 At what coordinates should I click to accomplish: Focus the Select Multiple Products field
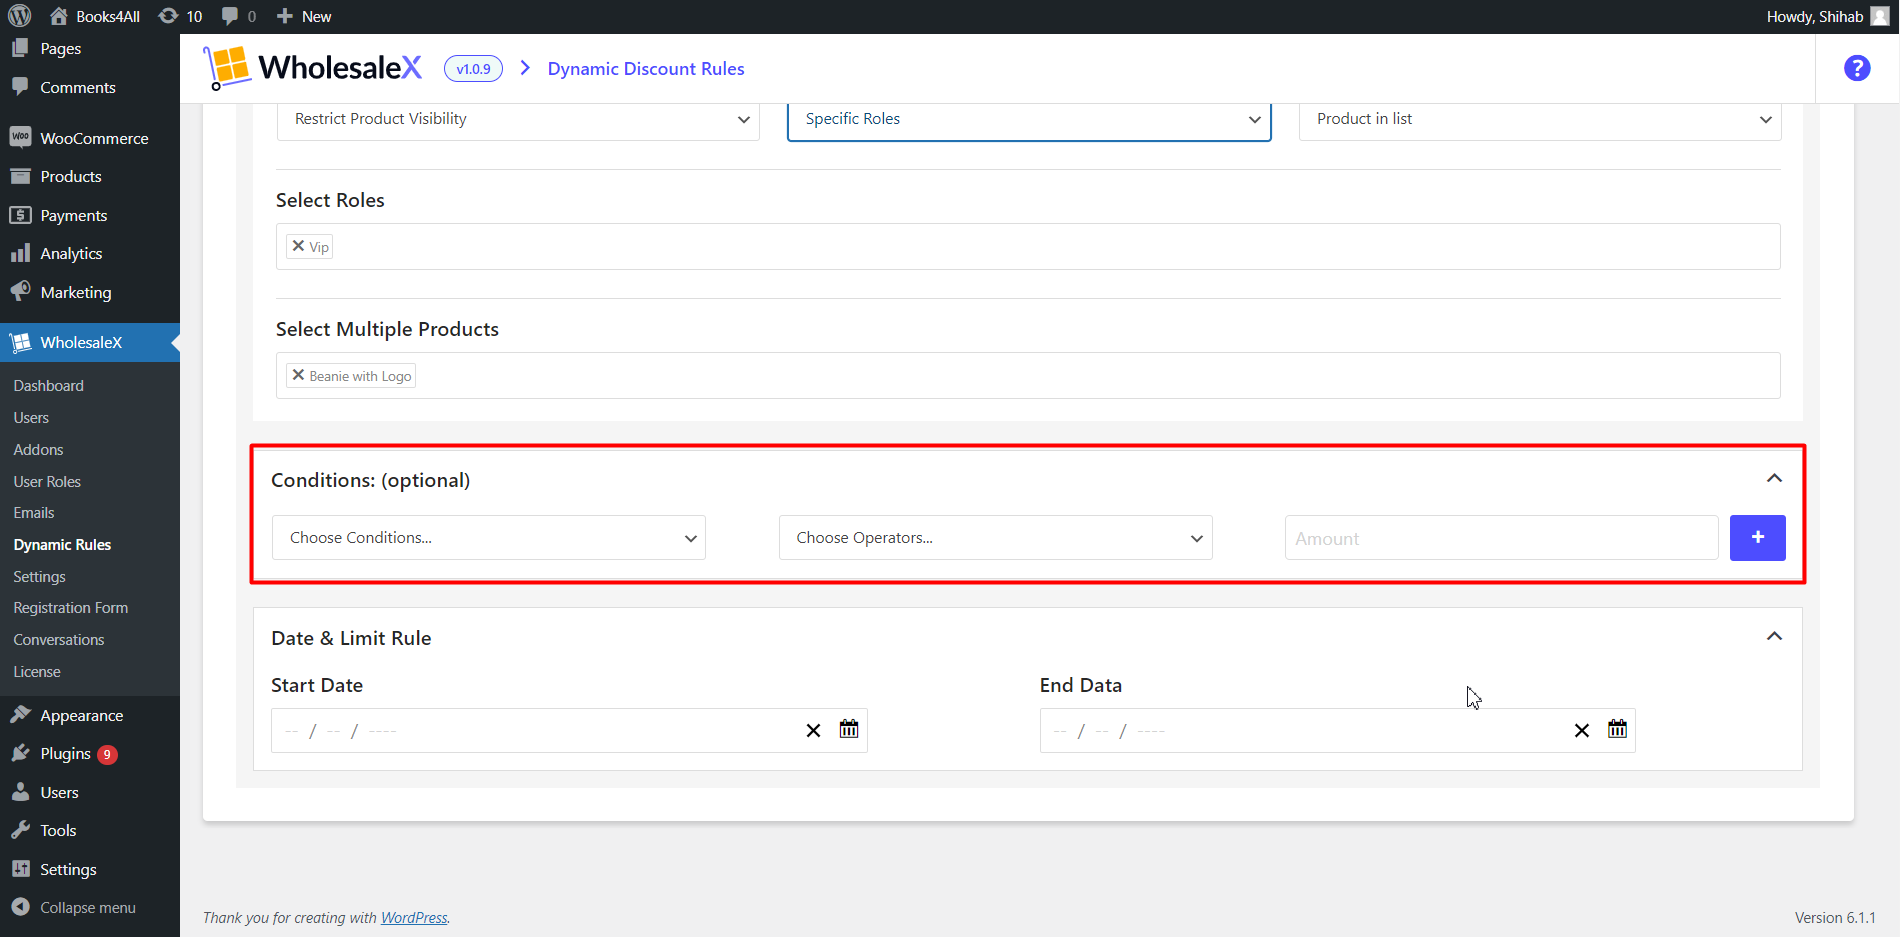[1028, 375]
